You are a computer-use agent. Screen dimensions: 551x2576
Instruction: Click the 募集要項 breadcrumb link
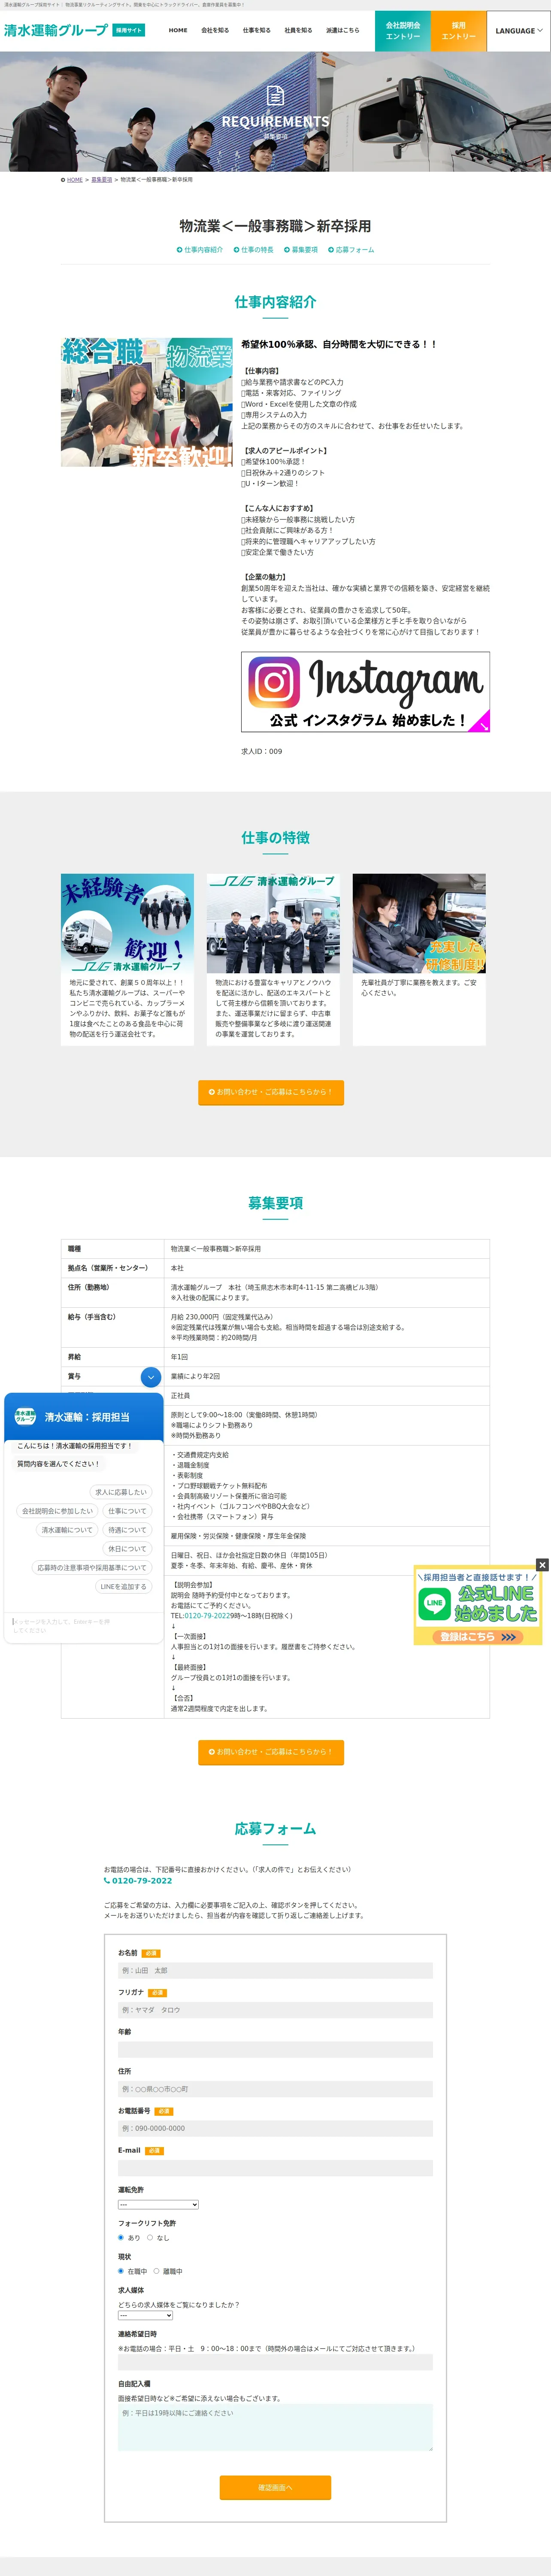tap(102, 180)
